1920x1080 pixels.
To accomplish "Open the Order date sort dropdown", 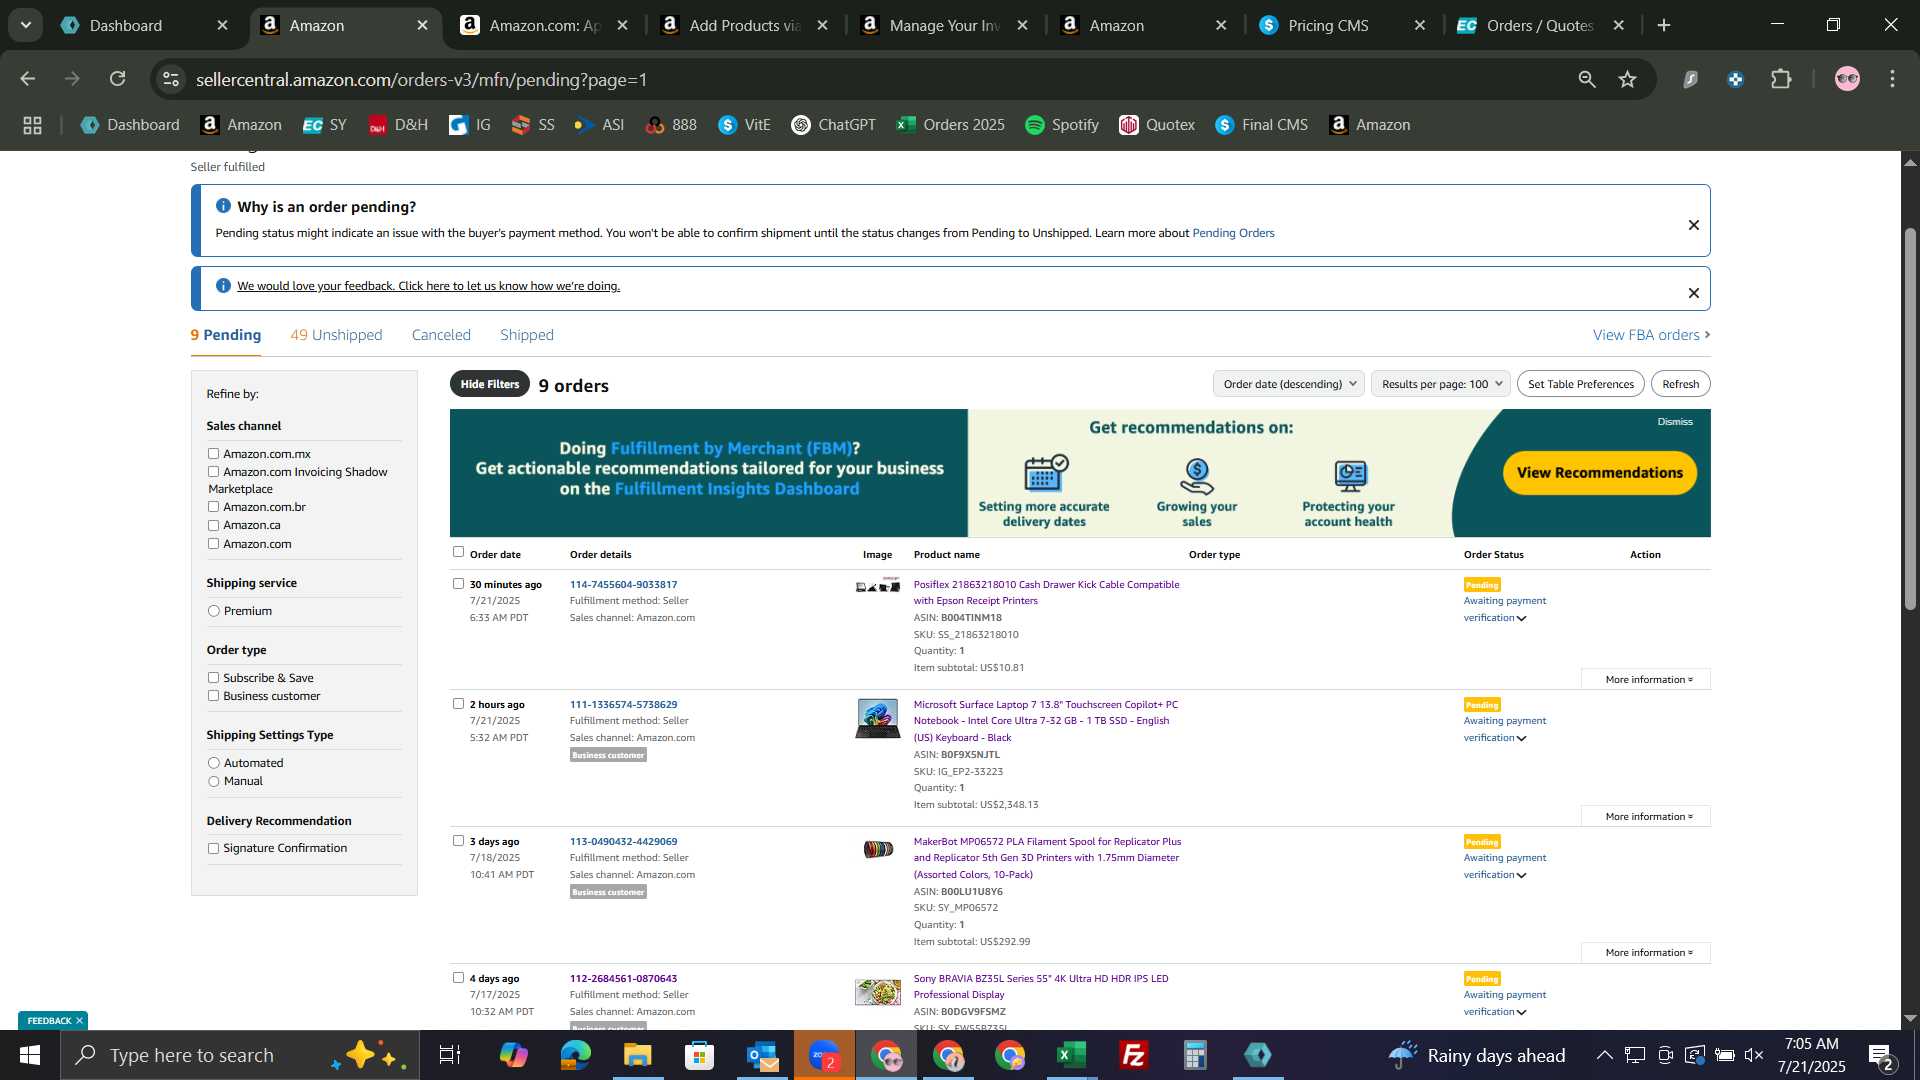I will (x=1288, y=384).
